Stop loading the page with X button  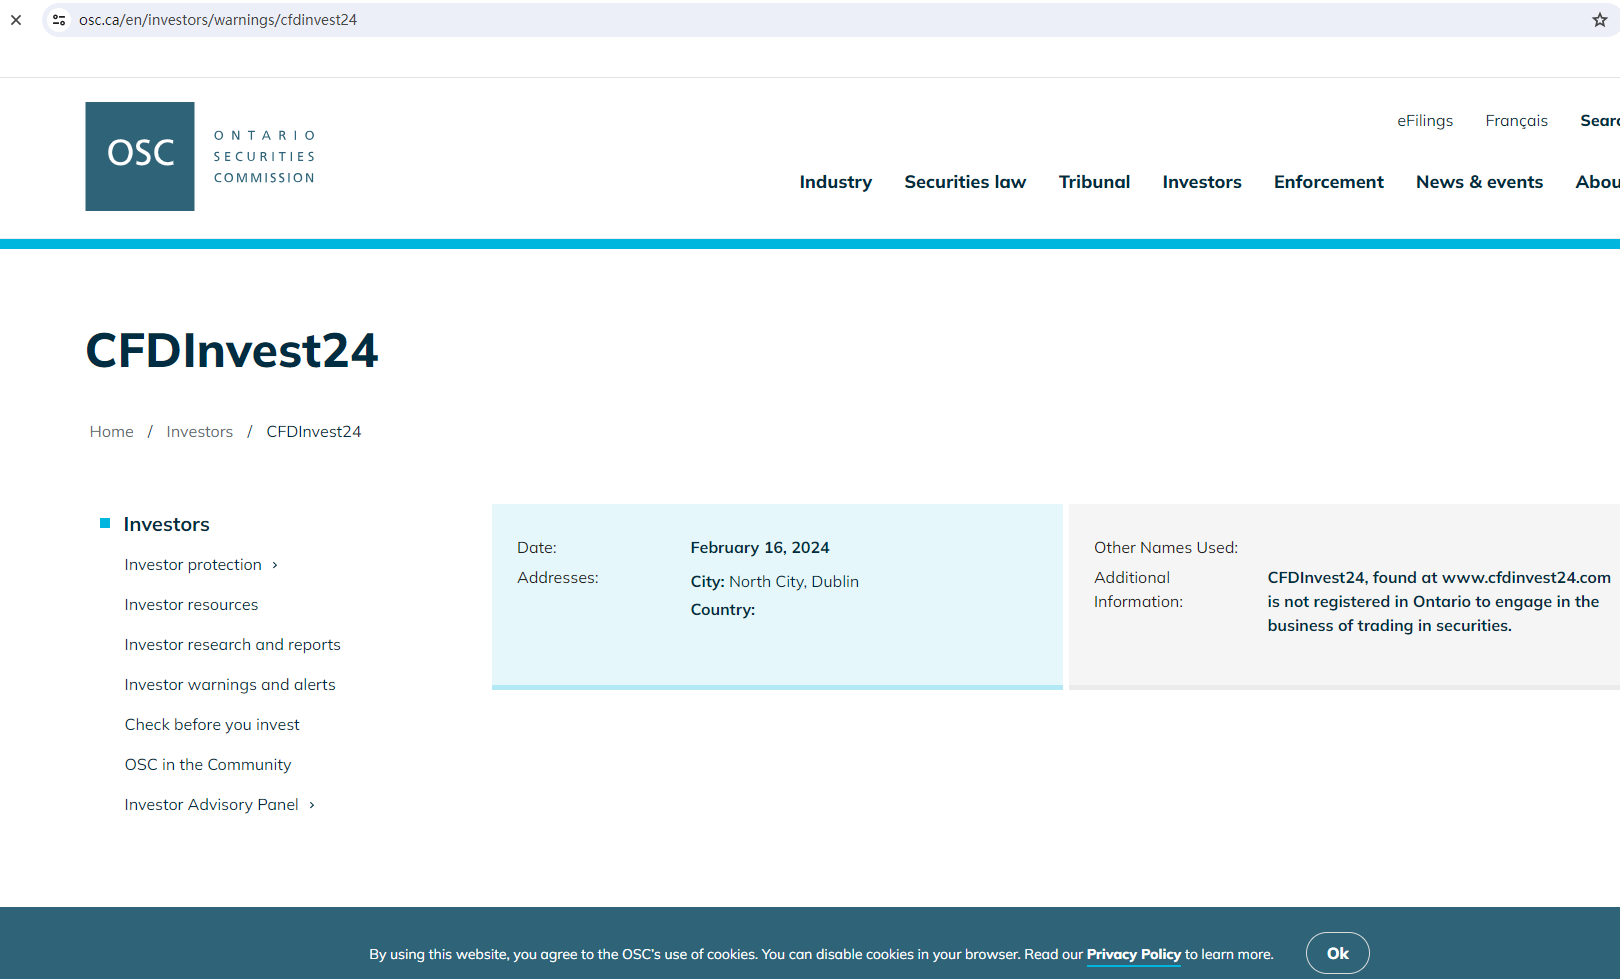[x=16, y=20]
